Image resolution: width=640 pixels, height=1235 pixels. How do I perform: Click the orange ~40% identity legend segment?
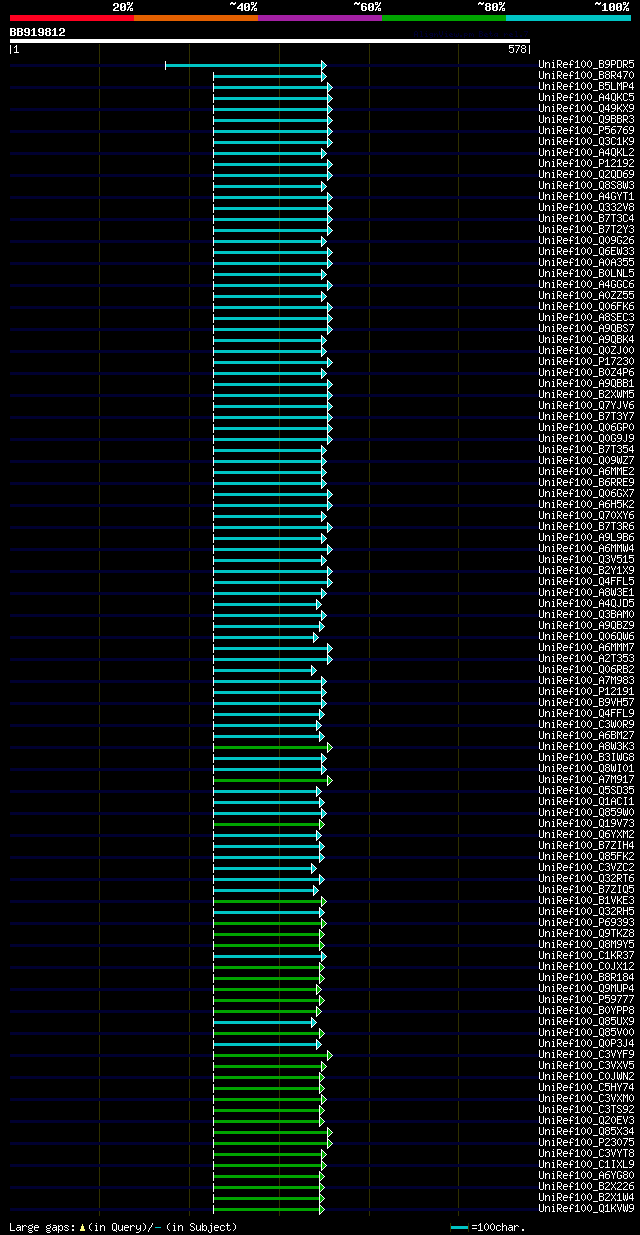pyautogui.click(x=196, y=18)
